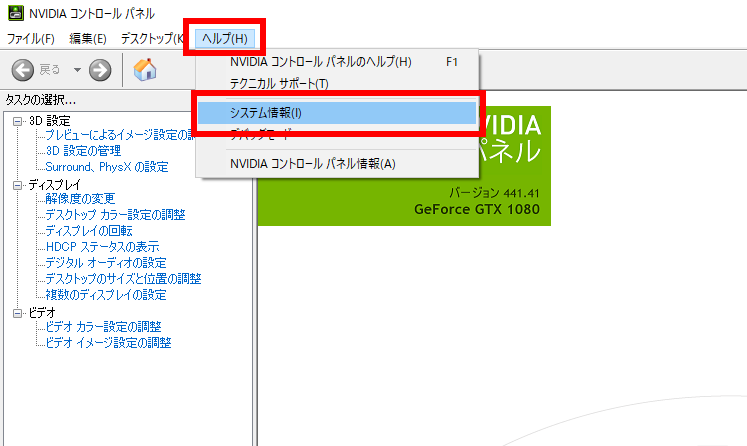
Task: Open the デスクトップ(K) menu
Action: tap(152, 39)
